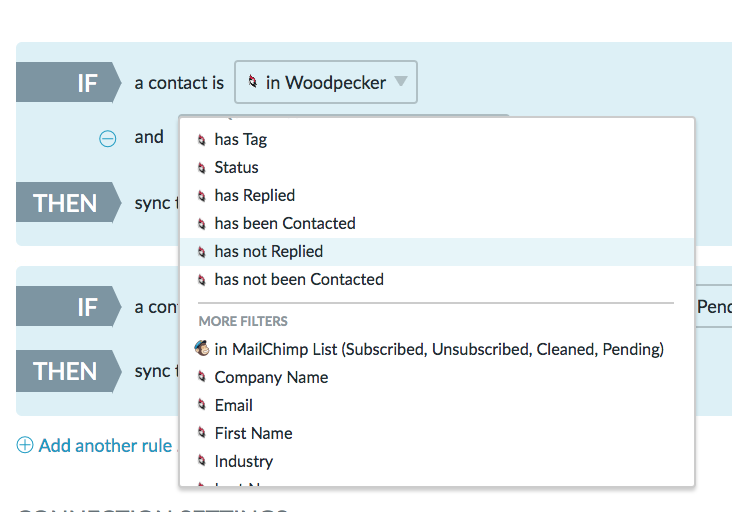The width and height of the screenshot is (732, 512).
Task: Select the 'Email' field filter
Action: point(437,405)
